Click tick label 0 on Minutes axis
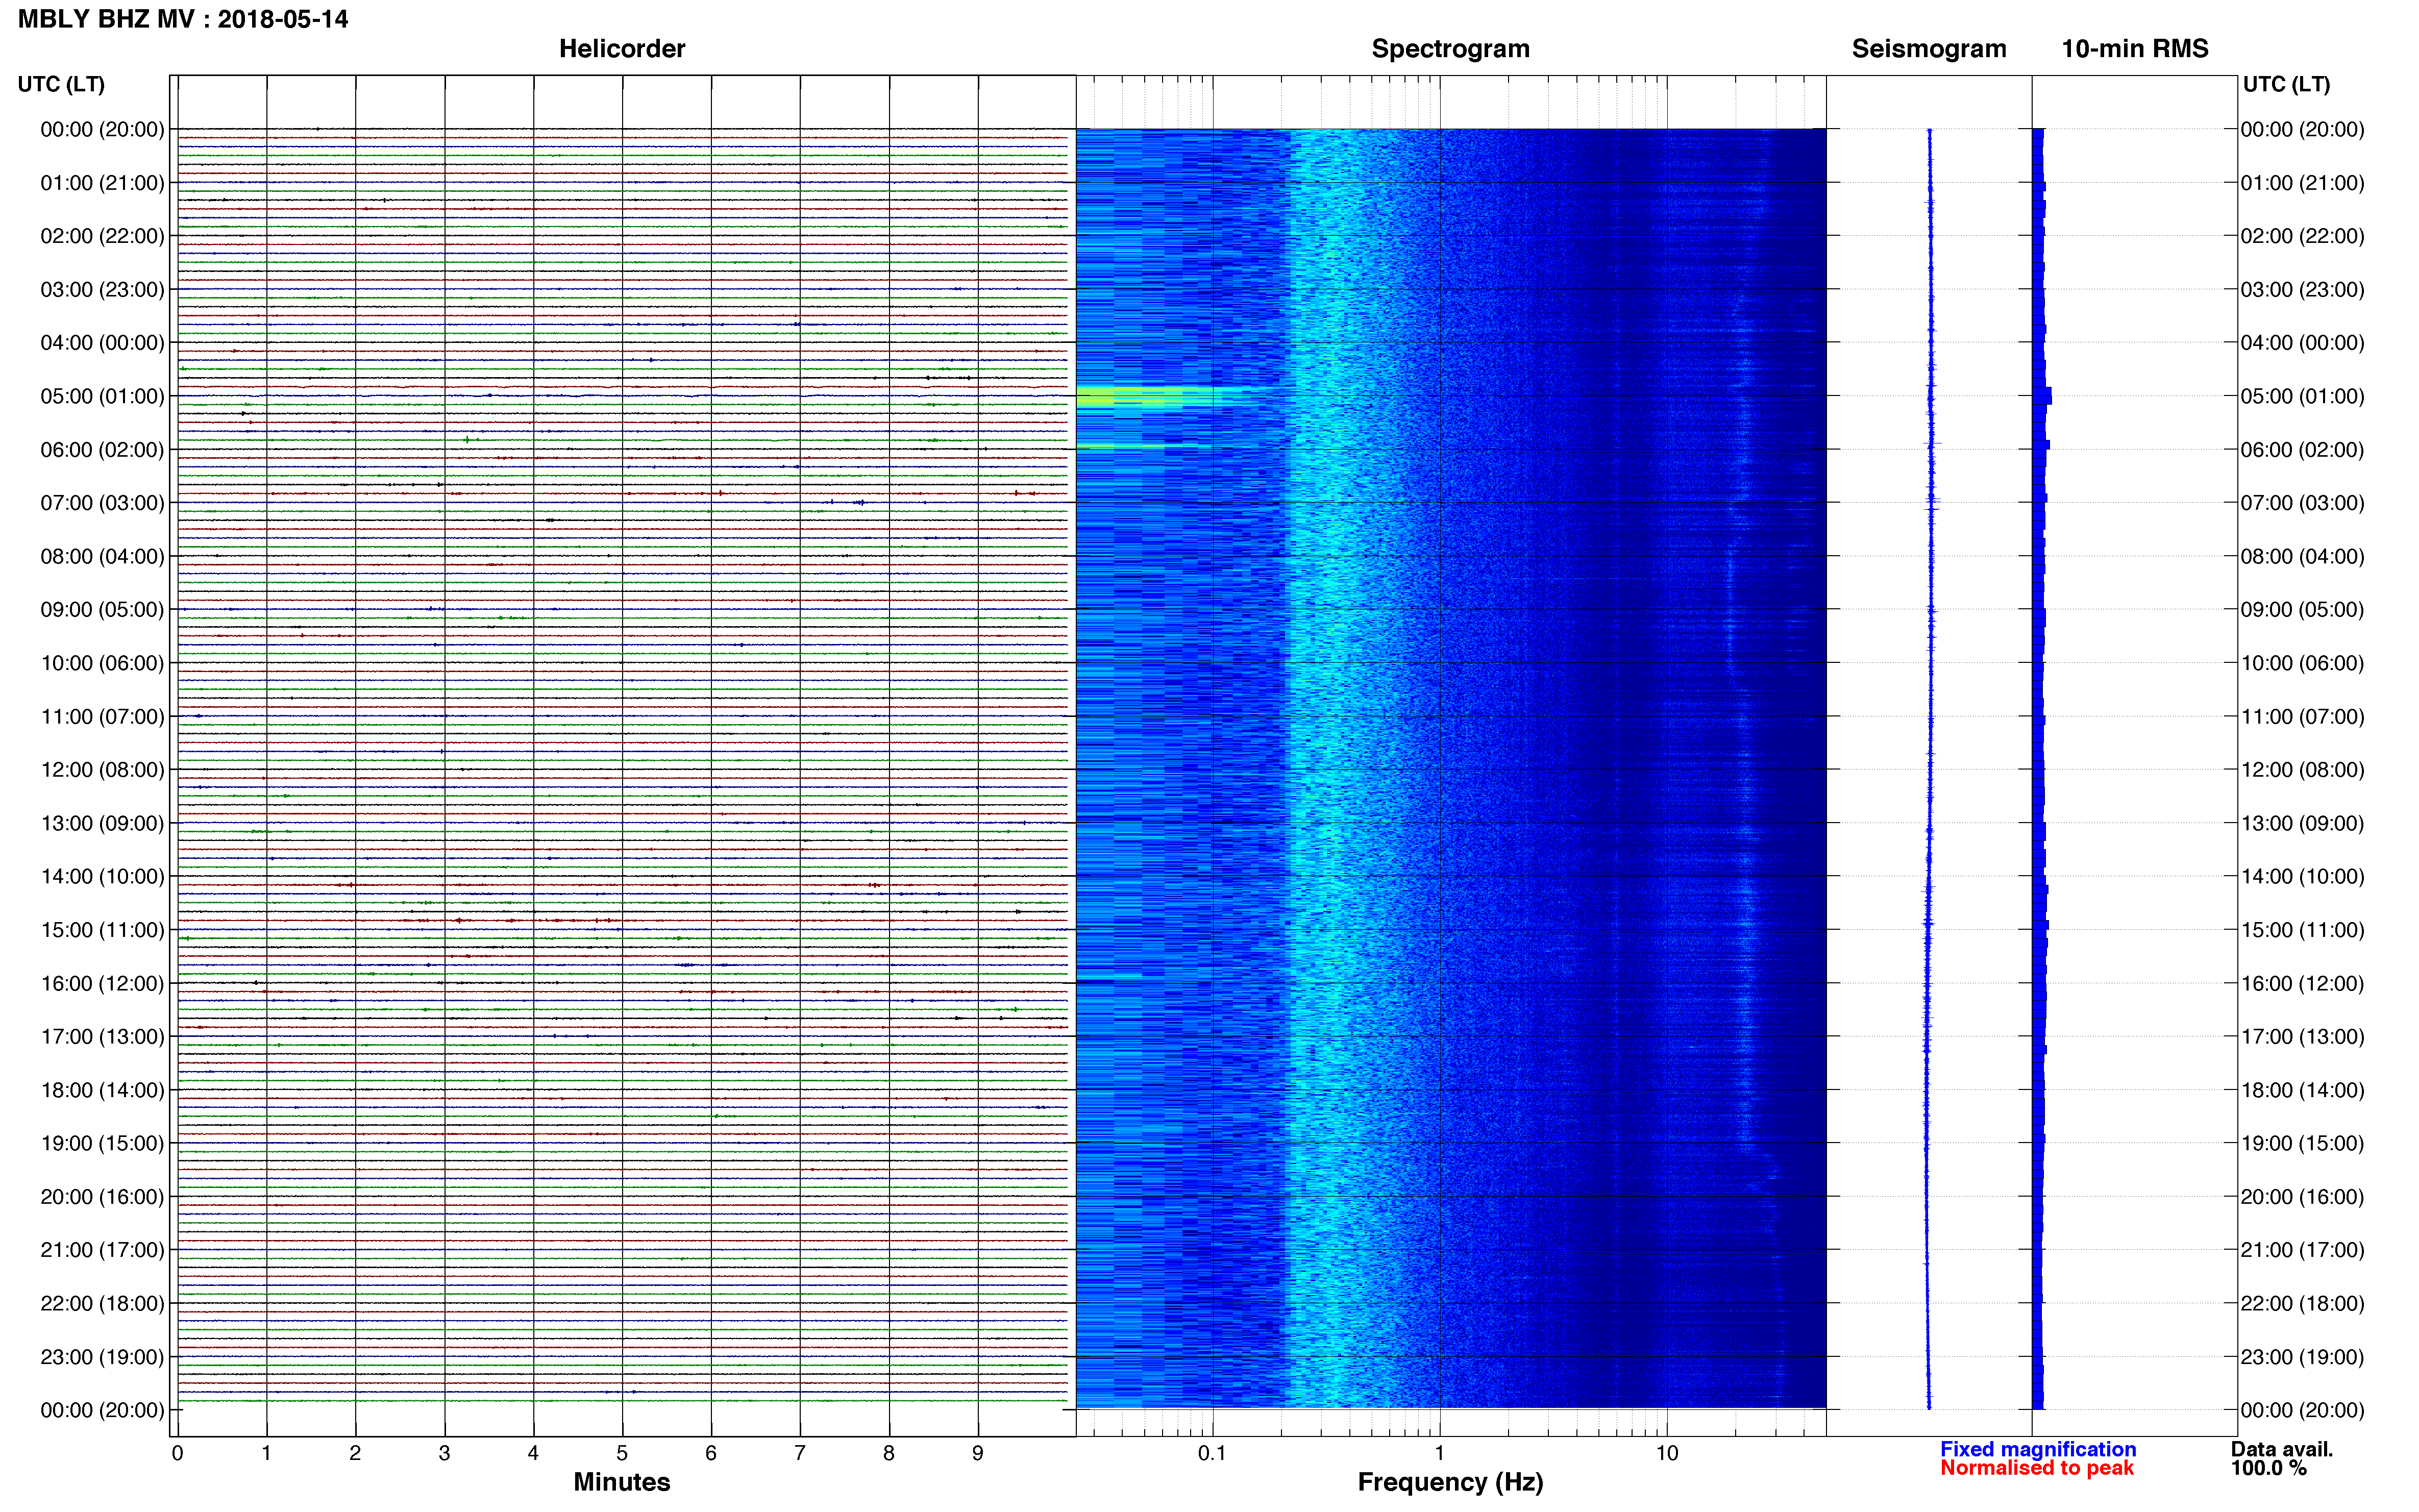Screen dimensions: 2419x1512 (177, 1454)
